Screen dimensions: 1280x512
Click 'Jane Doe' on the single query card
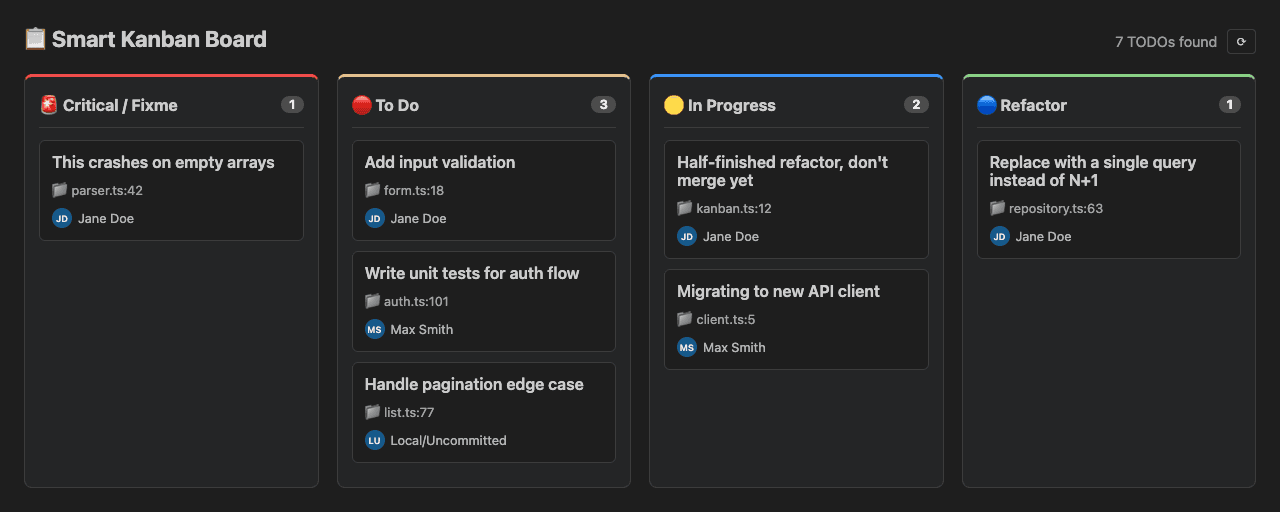click(1044, 236)
